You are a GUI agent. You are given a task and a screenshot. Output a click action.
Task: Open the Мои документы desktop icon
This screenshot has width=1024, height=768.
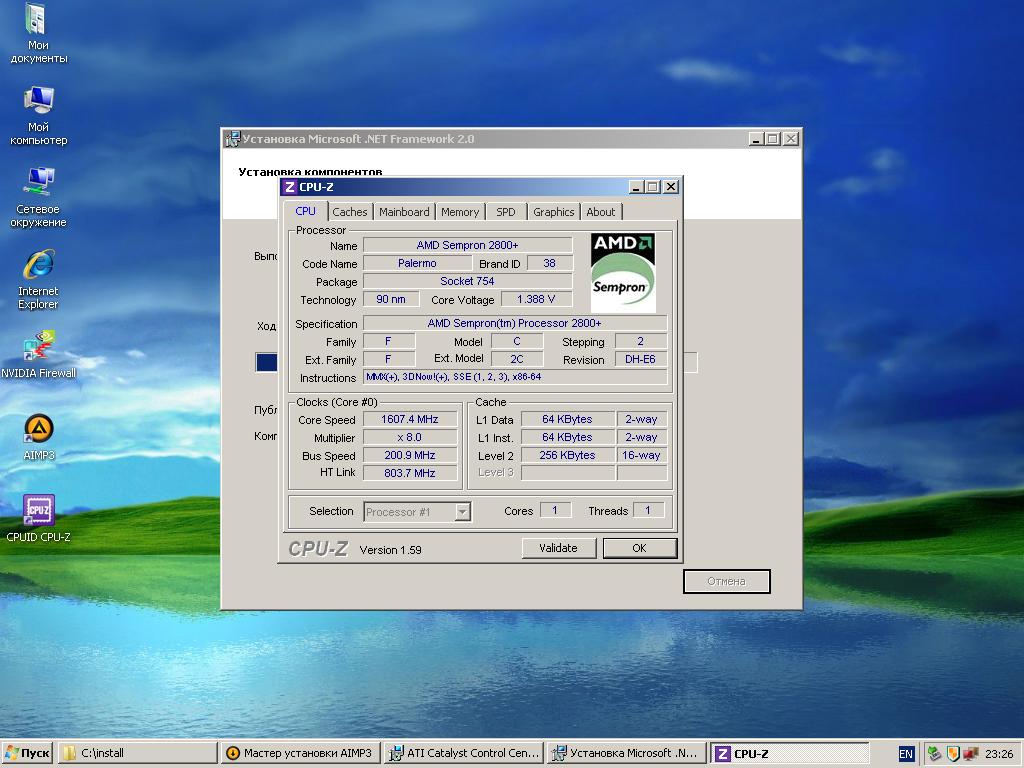click(x=38, y=34)
